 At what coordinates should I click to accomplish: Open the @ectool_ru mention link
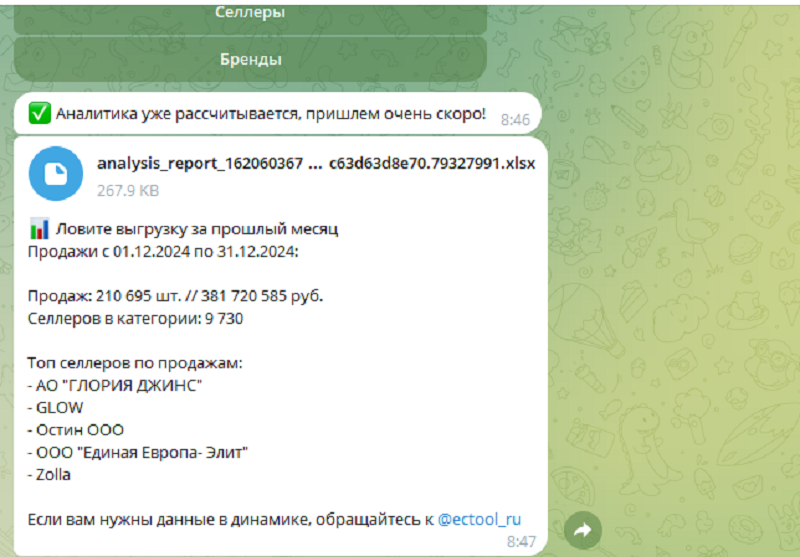pyautogui.click(x=479, y=519)
